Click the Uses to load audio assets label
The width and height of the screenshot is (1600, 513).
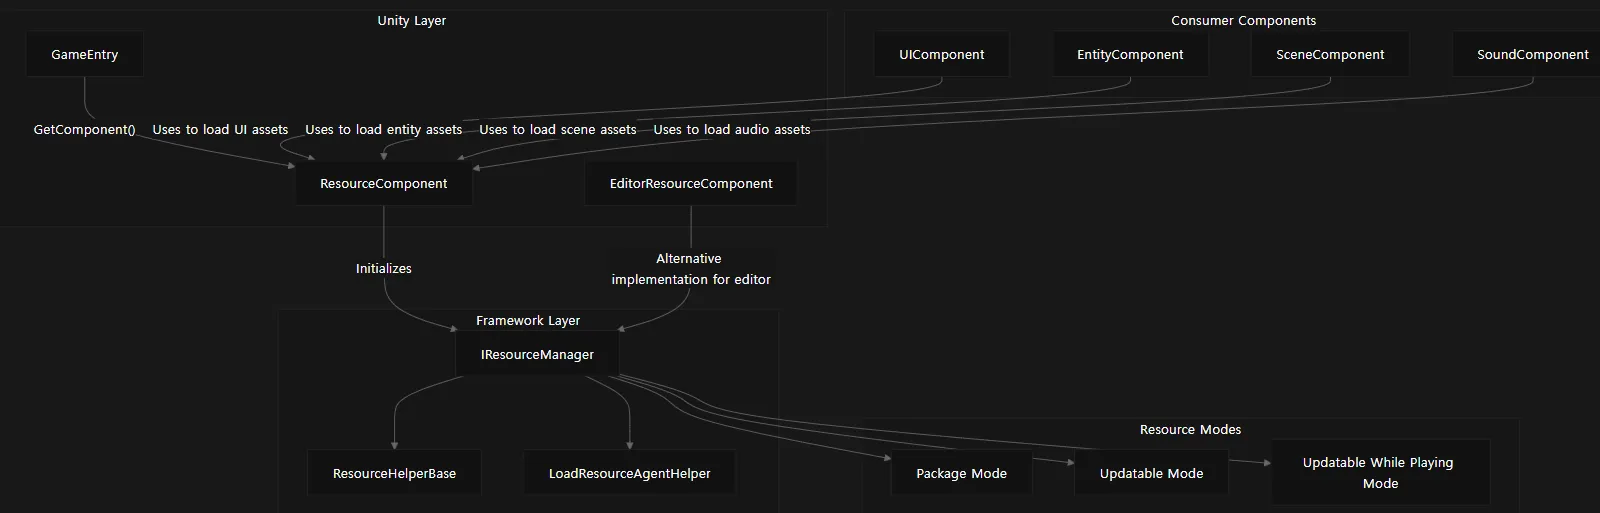[732, 130]
